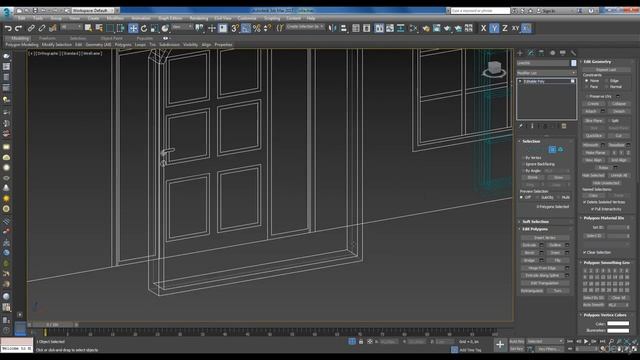This screenshot has height=360, width=640.
Task: Collapse the Edit Geometry rollout
Action: [x=597, y=62]
